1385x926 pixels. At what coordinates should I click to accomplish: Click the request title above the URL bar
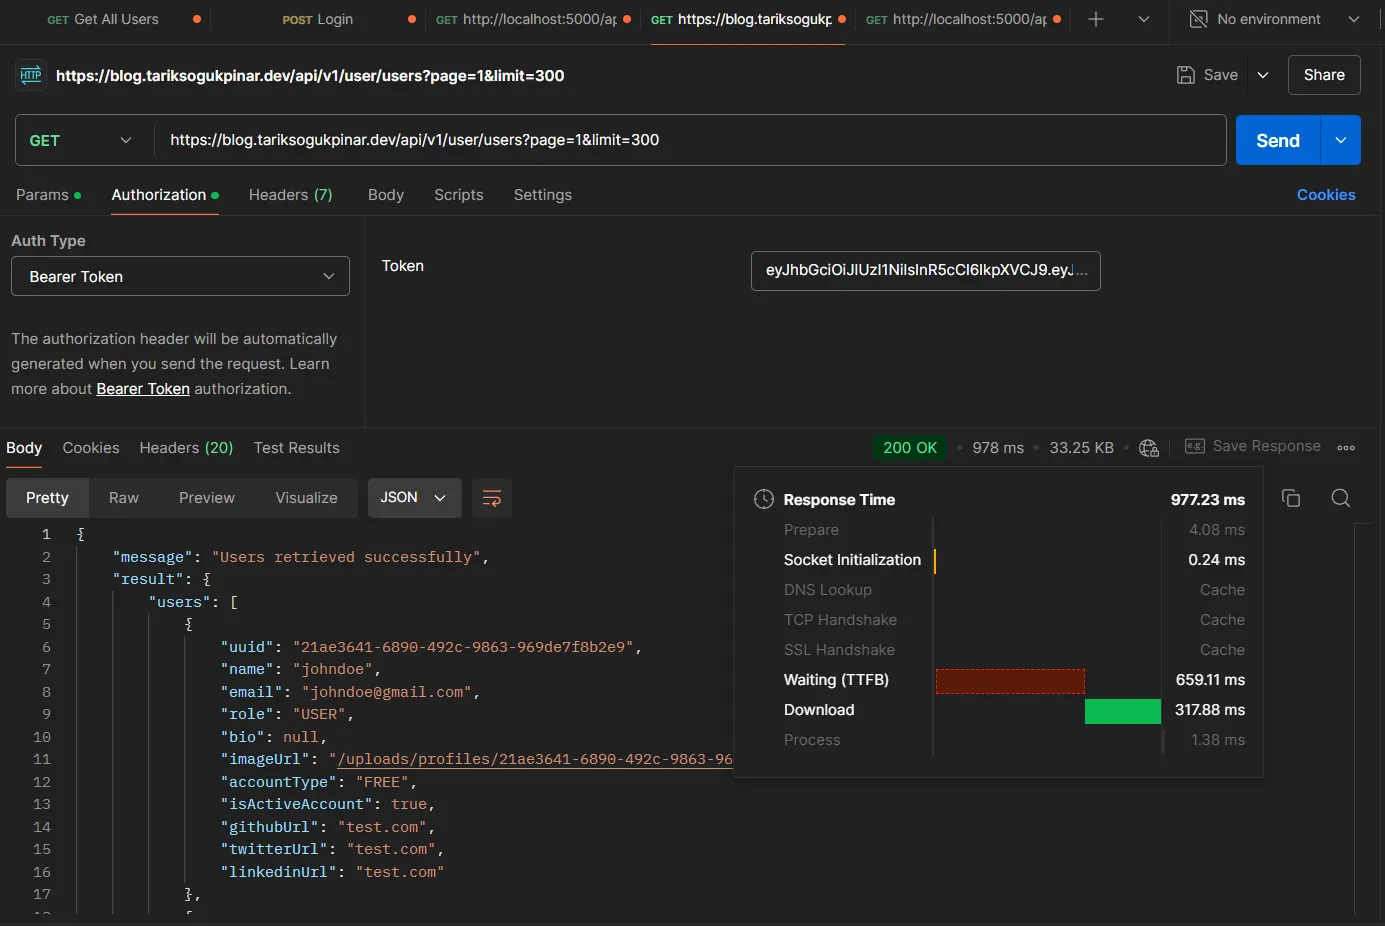[x=310, y=76]
